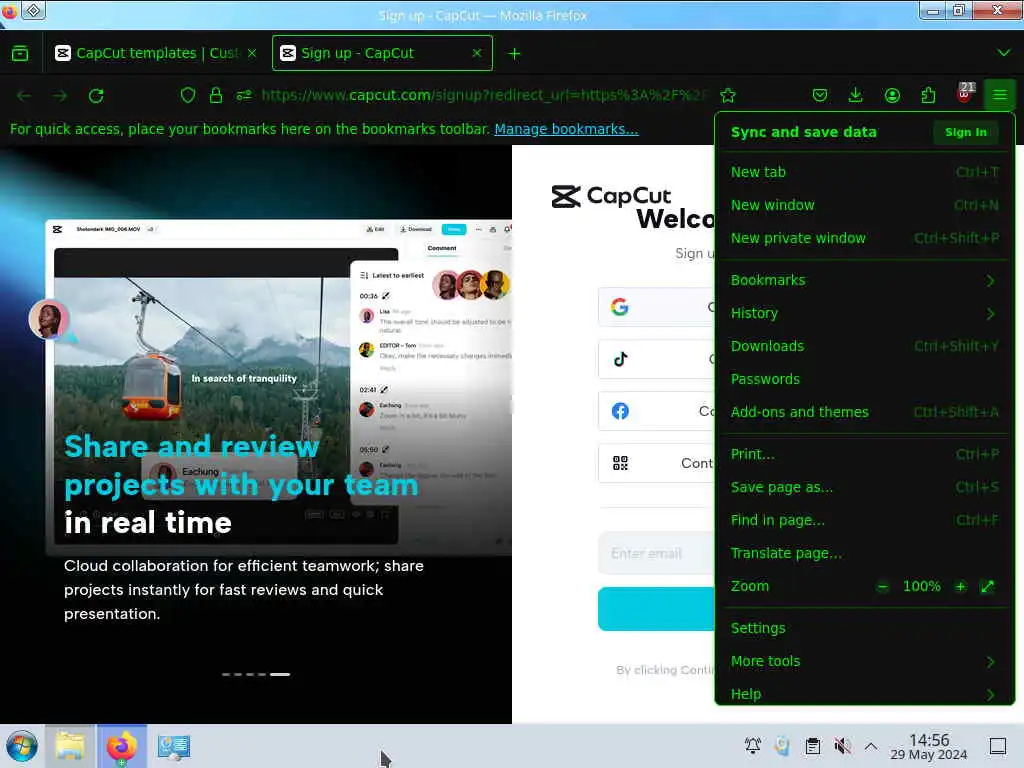
Task: Reset zoom by clicking 100%
Action: point(921,586)
